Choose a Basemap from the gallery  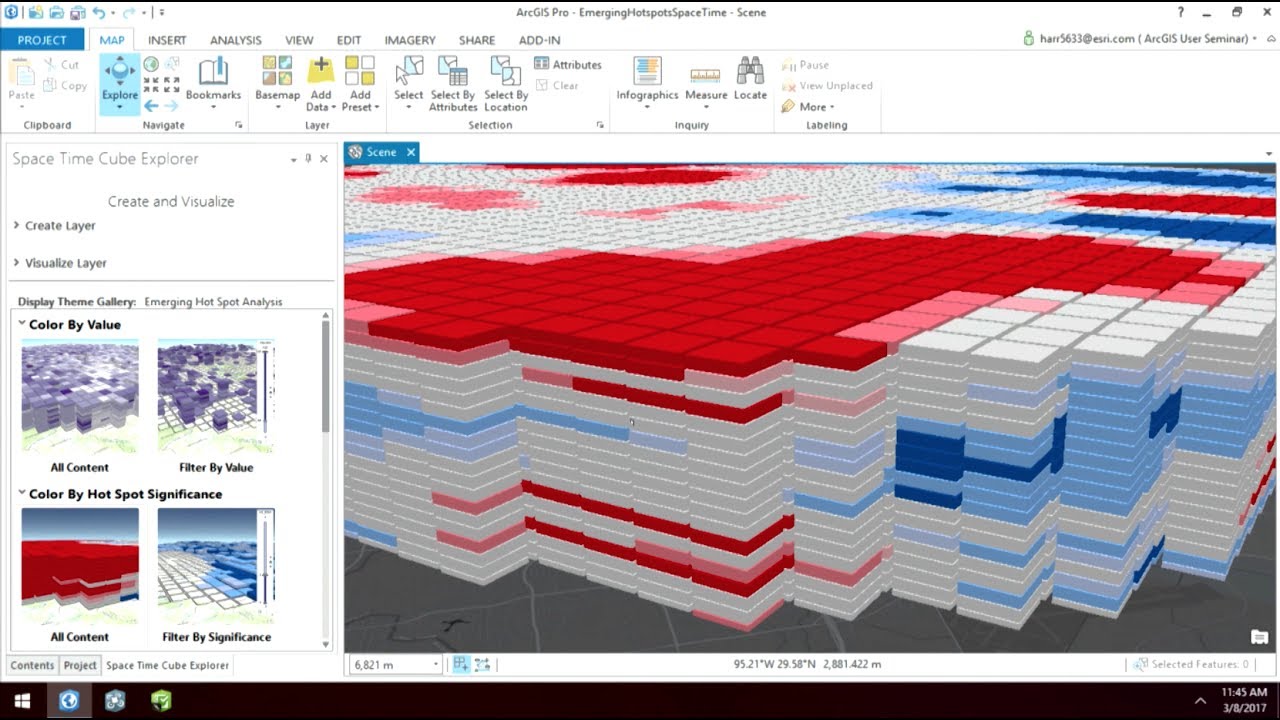(277, 82)
